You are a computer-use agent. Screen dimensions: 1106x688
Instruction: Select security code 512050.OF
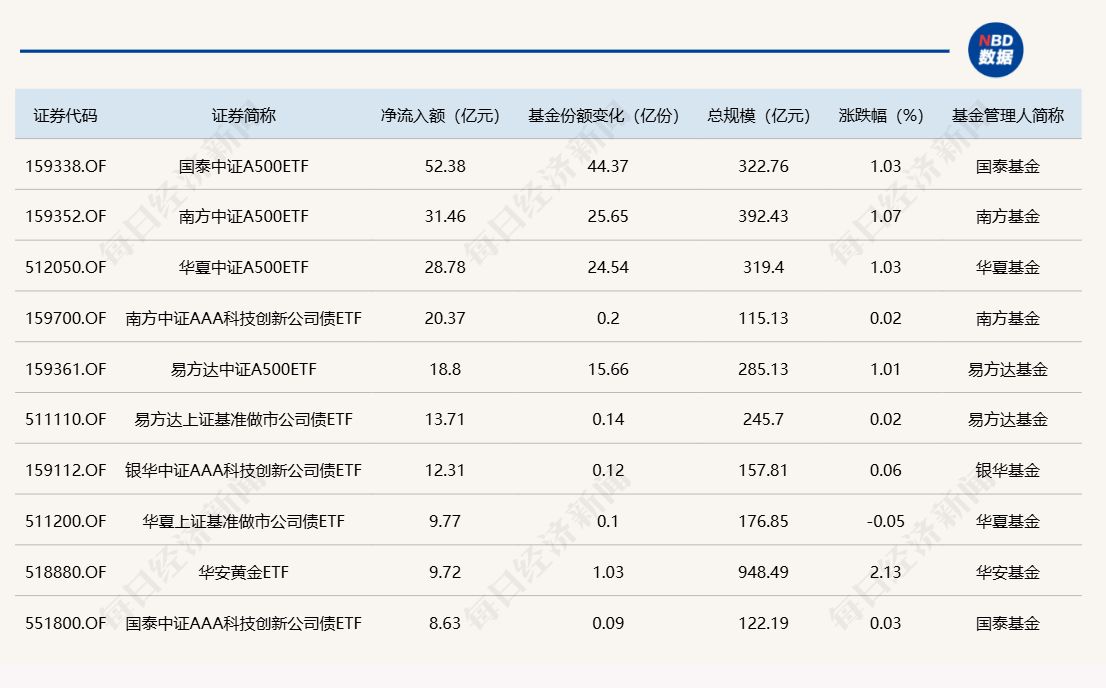[66, 267]
